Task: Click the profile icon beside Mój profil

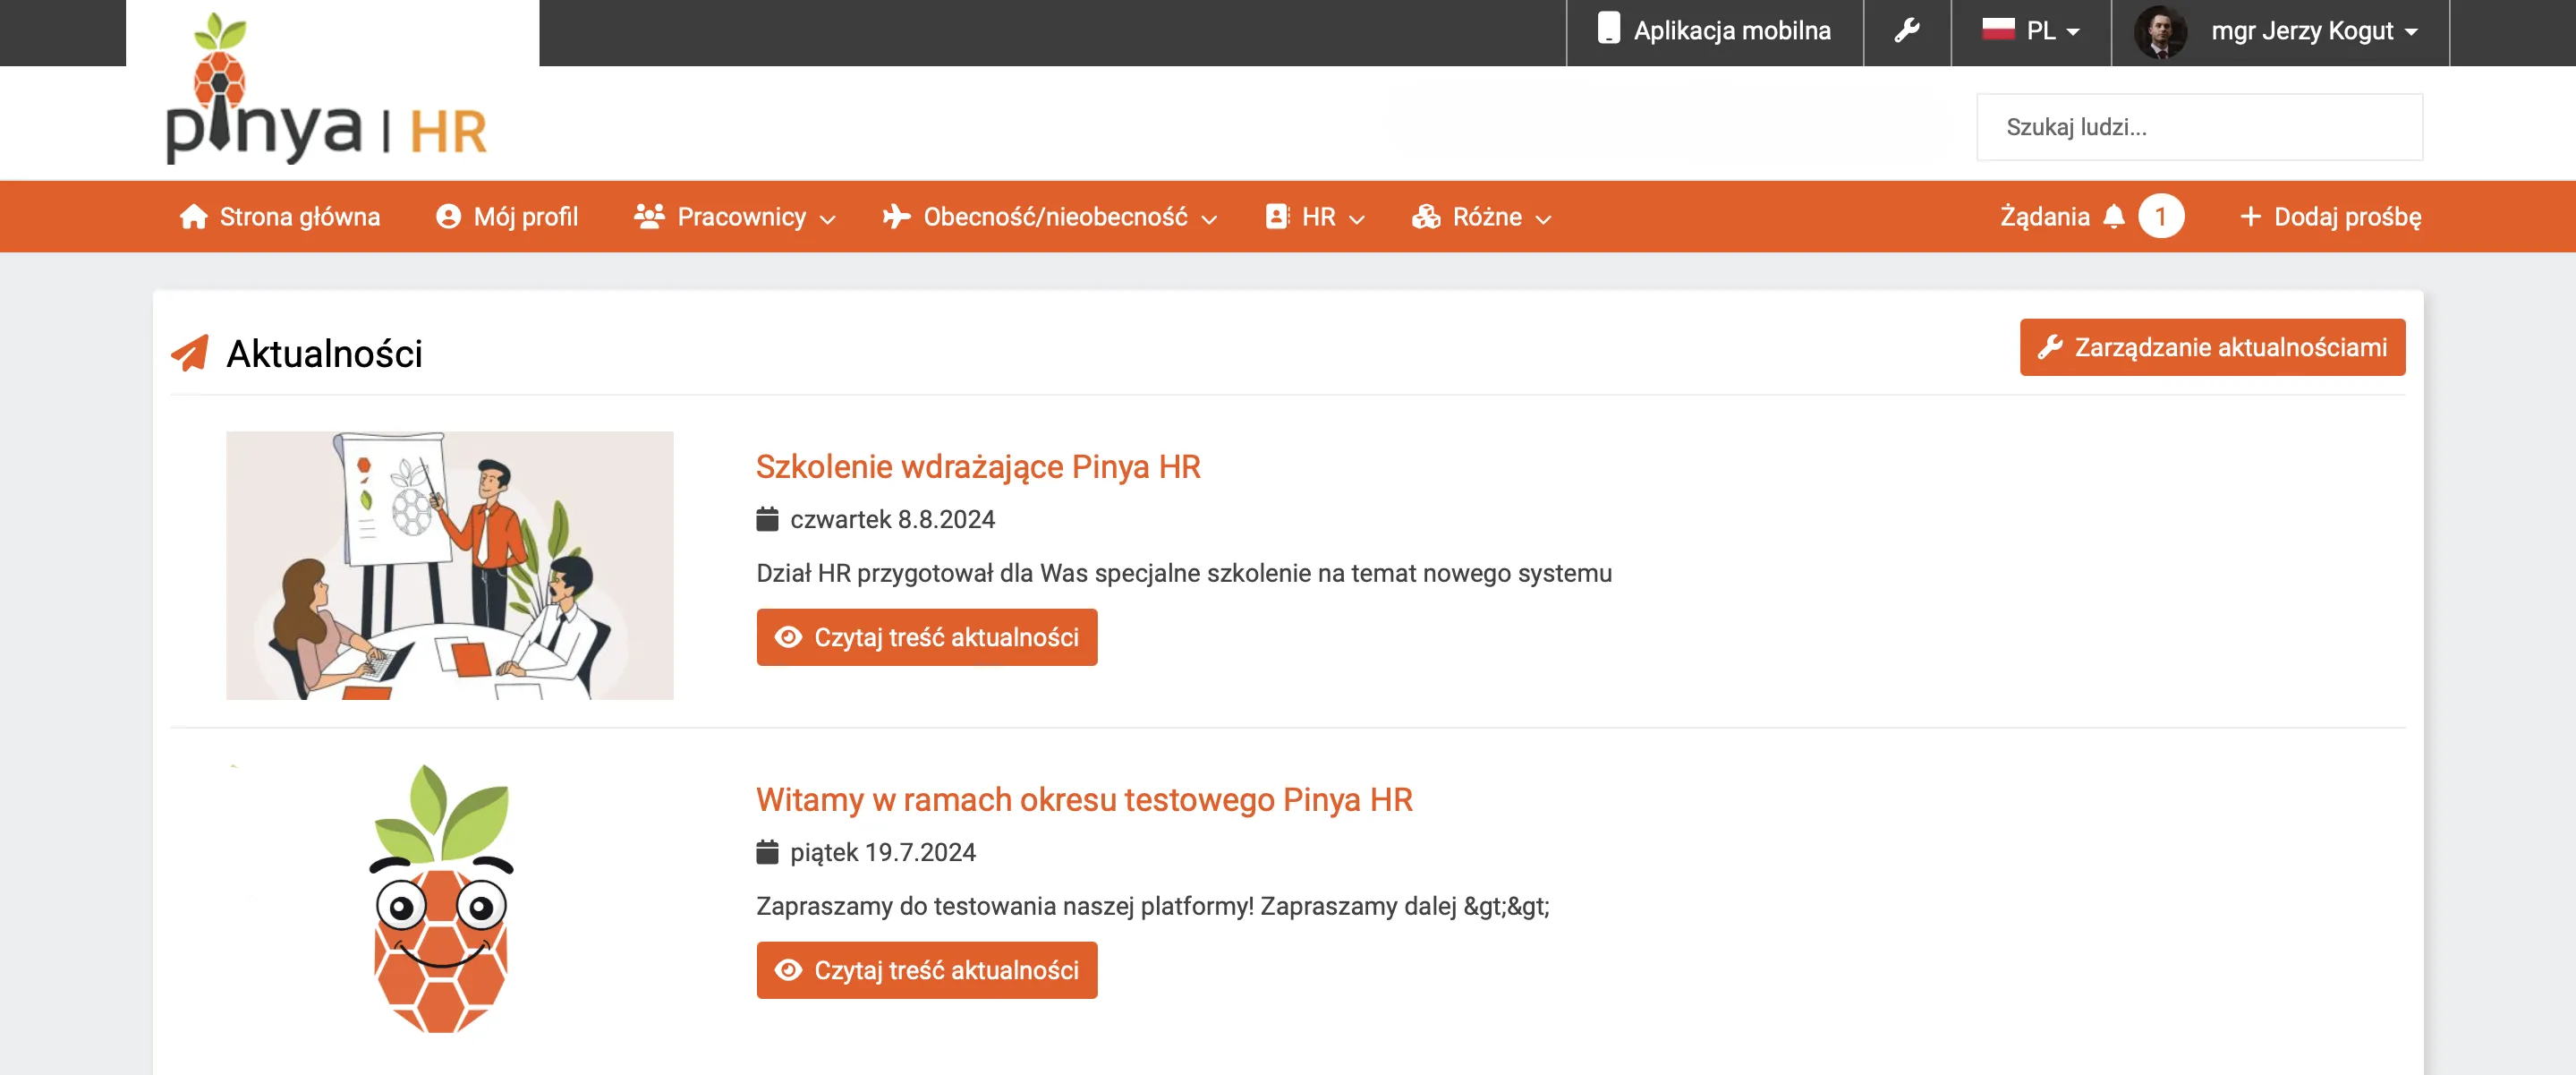Action: coord(448,216)
